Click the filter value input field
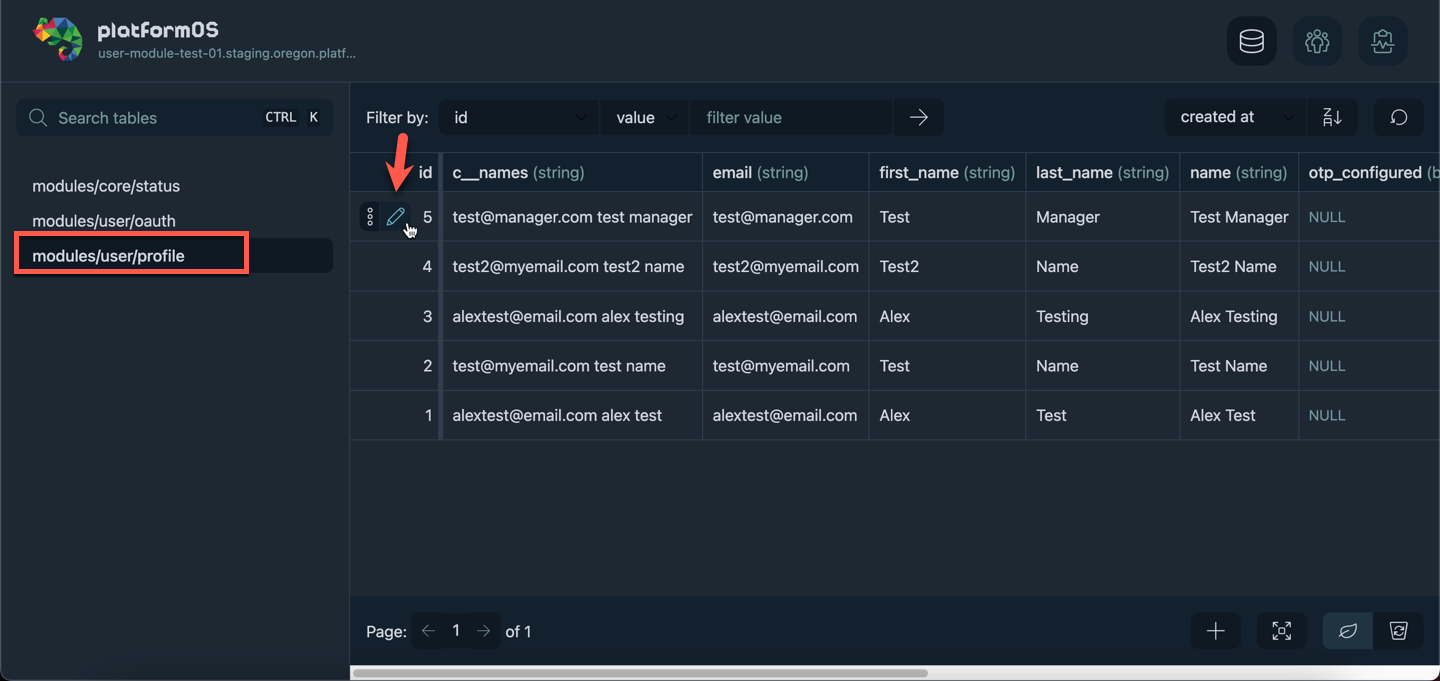 (790, 117)
